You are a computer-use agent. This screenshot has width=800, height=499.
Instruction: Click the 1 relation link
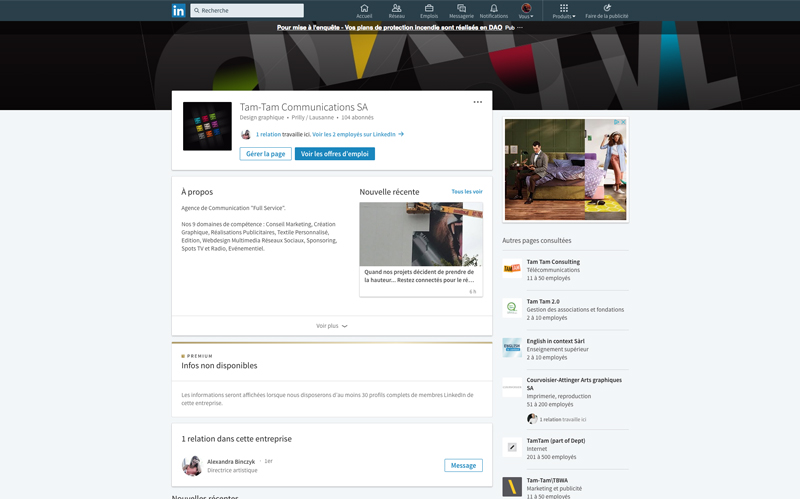[268, 134]
